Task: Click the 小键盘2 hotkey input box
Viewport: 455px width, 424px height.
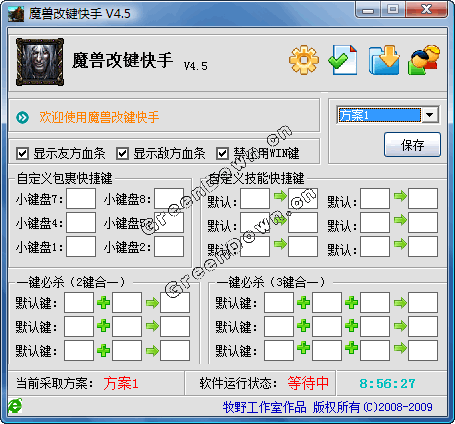Action: [169, 247]
